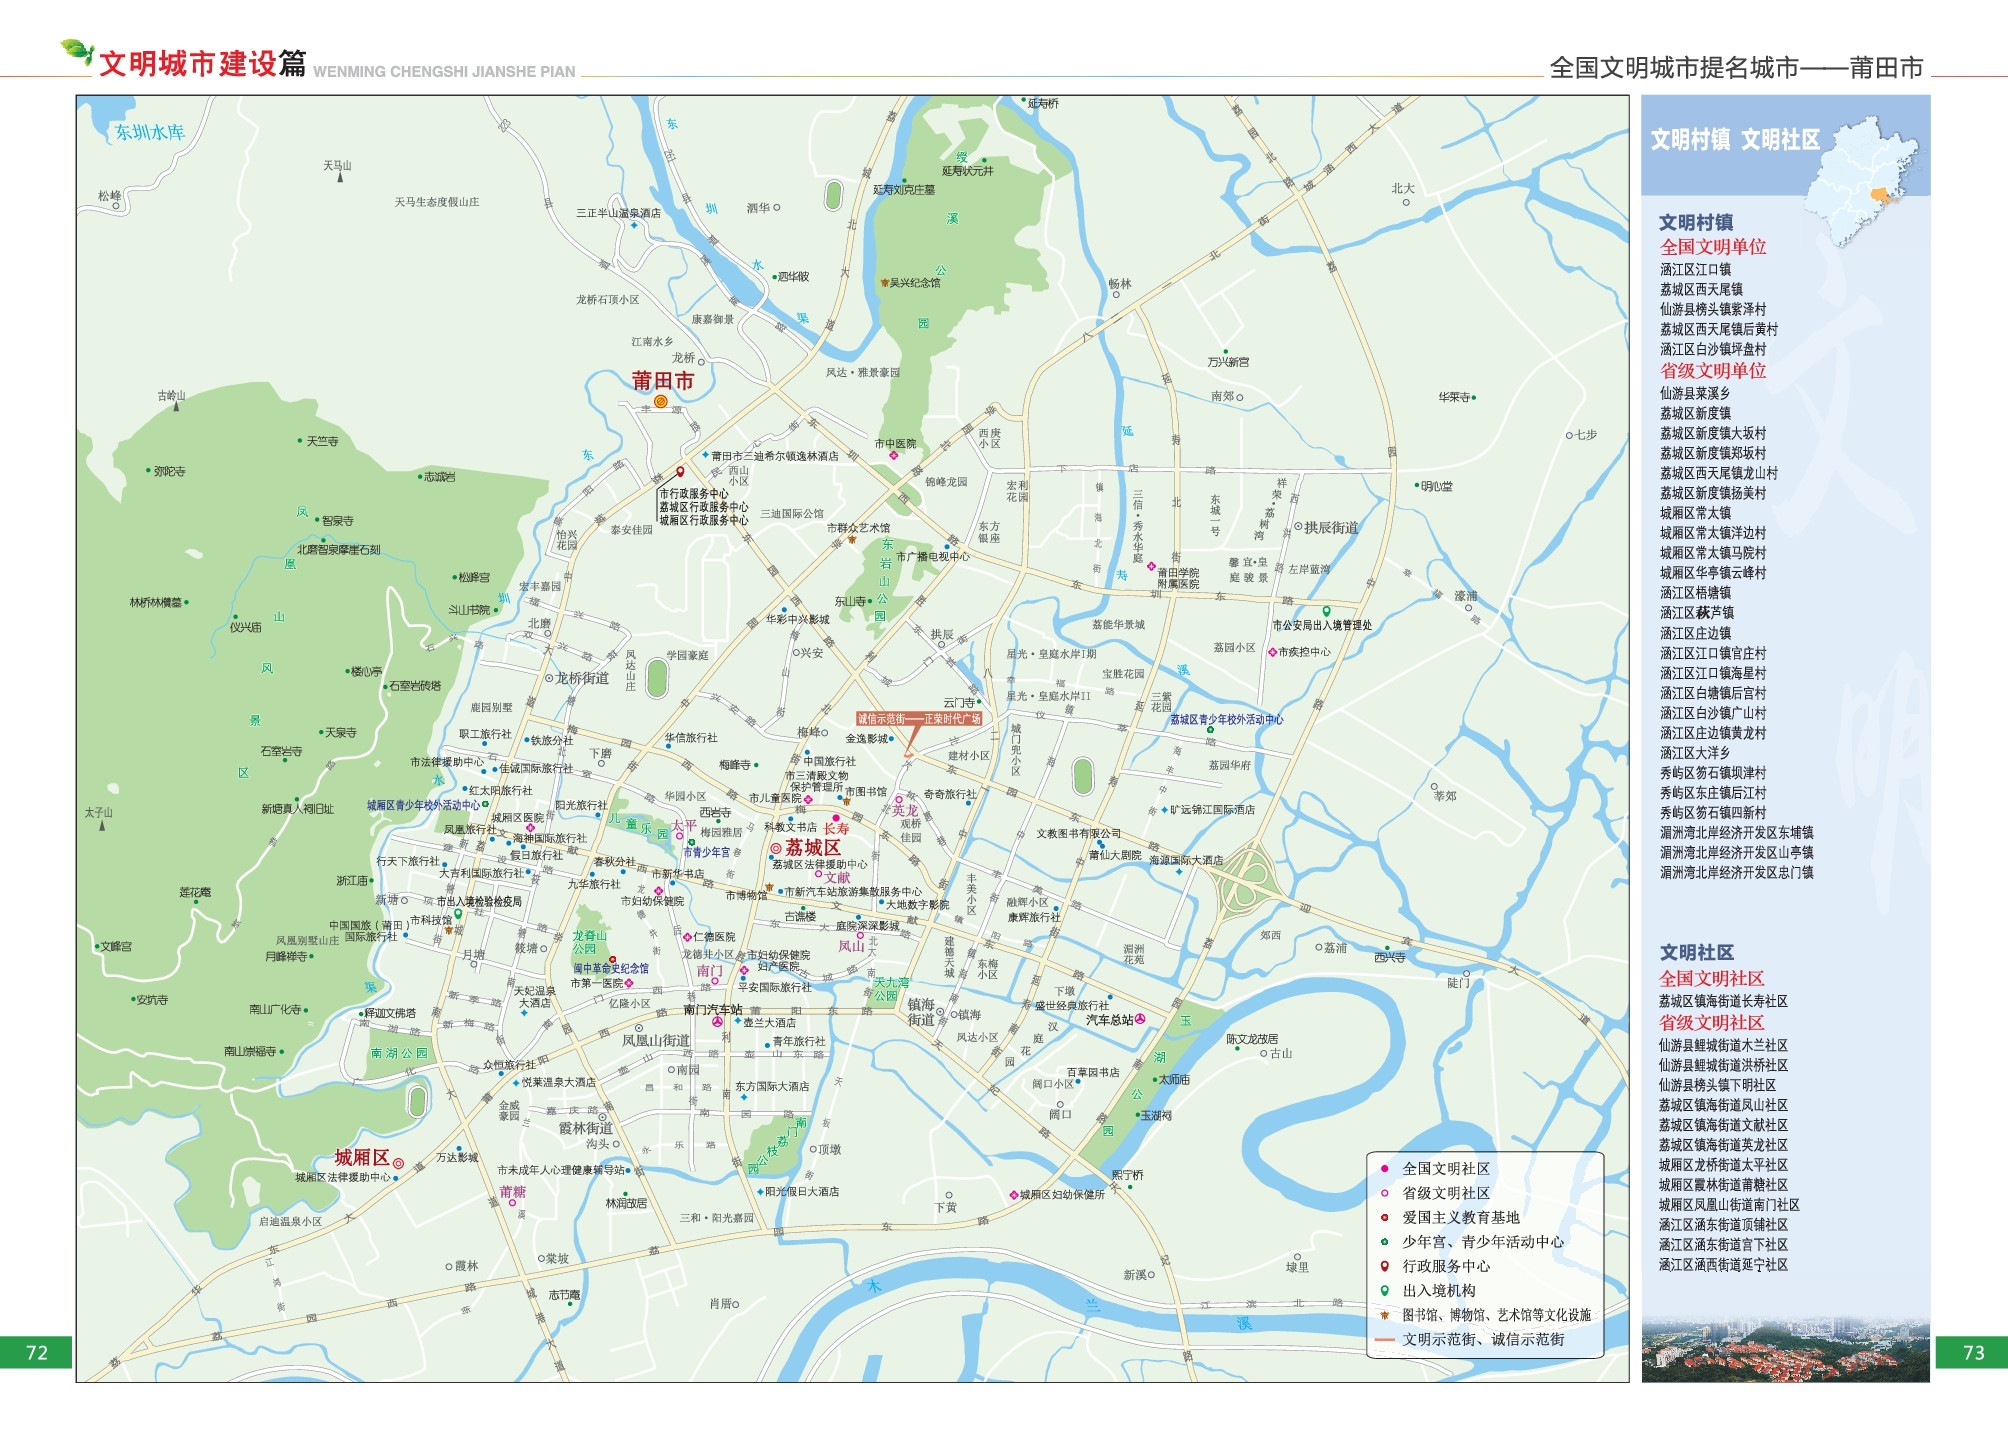Click the 出入境机构 green pin in legend
2008x1447 pixels.
[1385, 1290]
